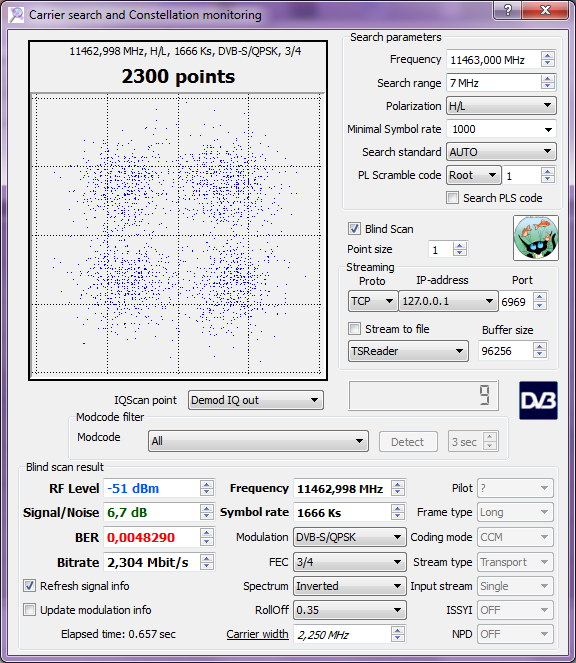Click the Detect button
Viewport: 576px width, 663px height.
click(x=408, y=442)
